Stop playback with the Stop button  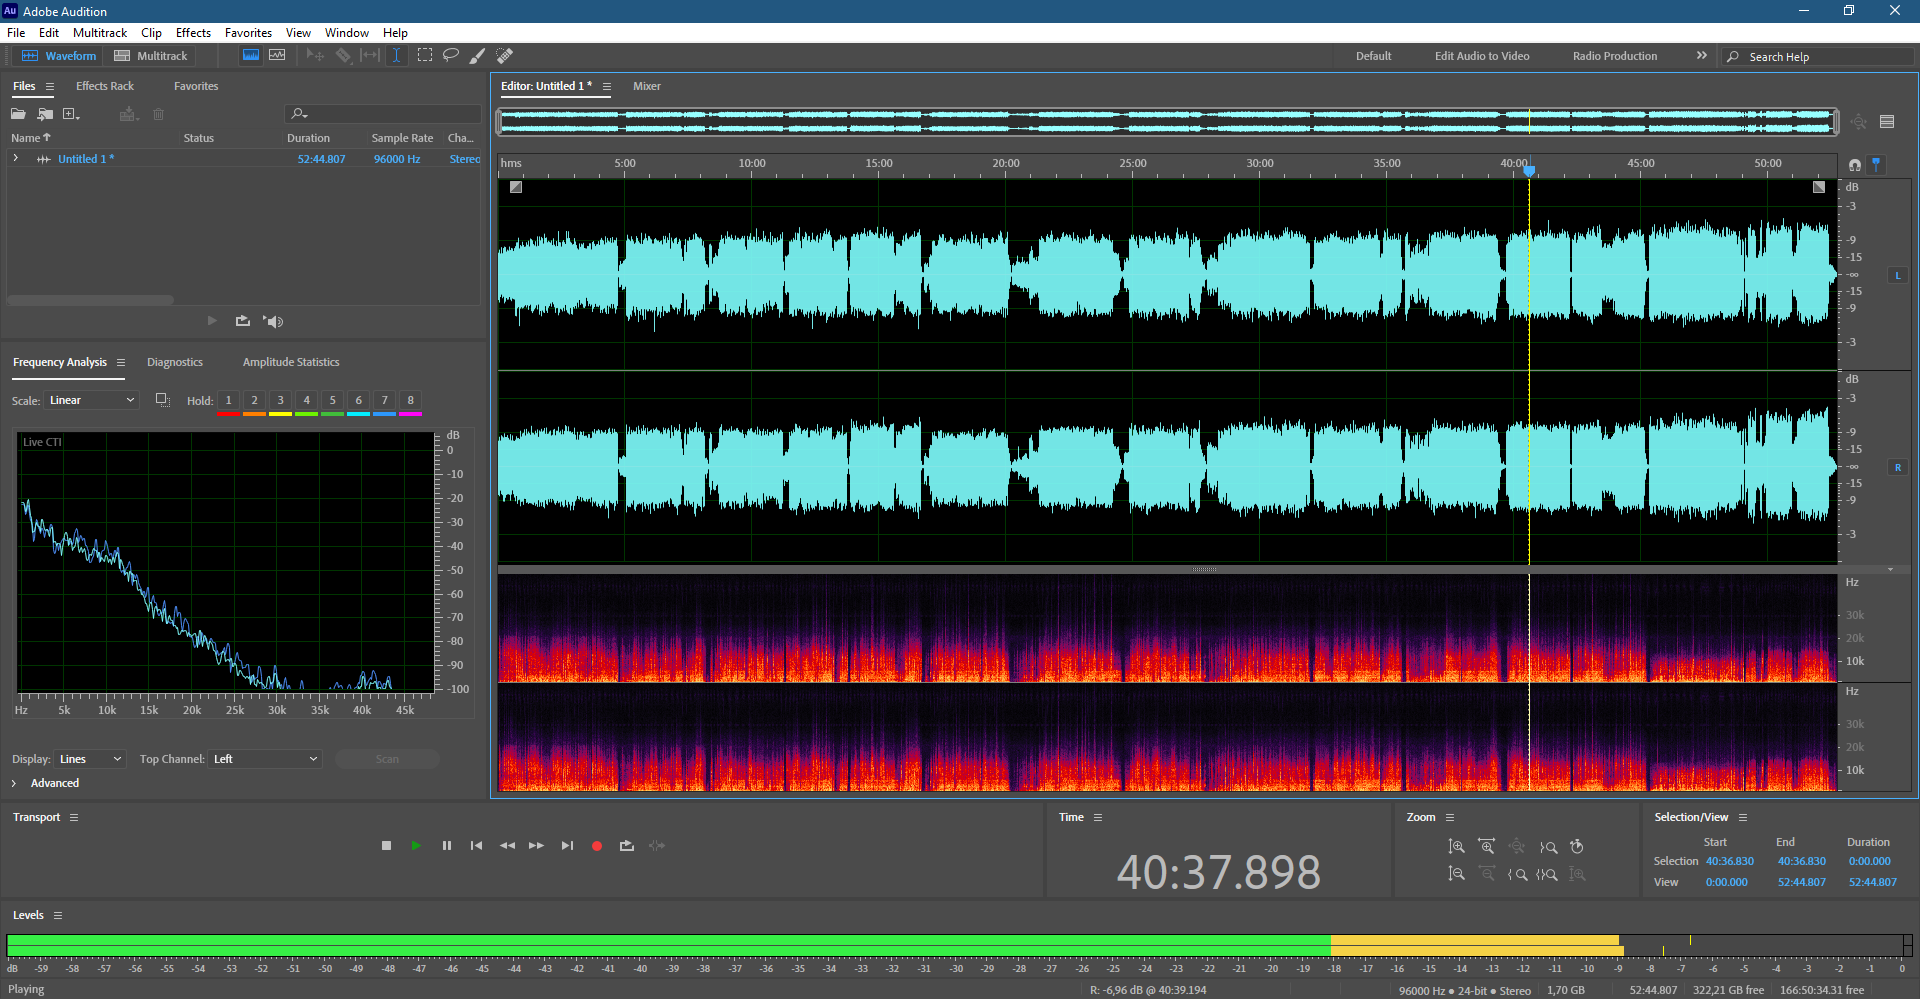387,846
